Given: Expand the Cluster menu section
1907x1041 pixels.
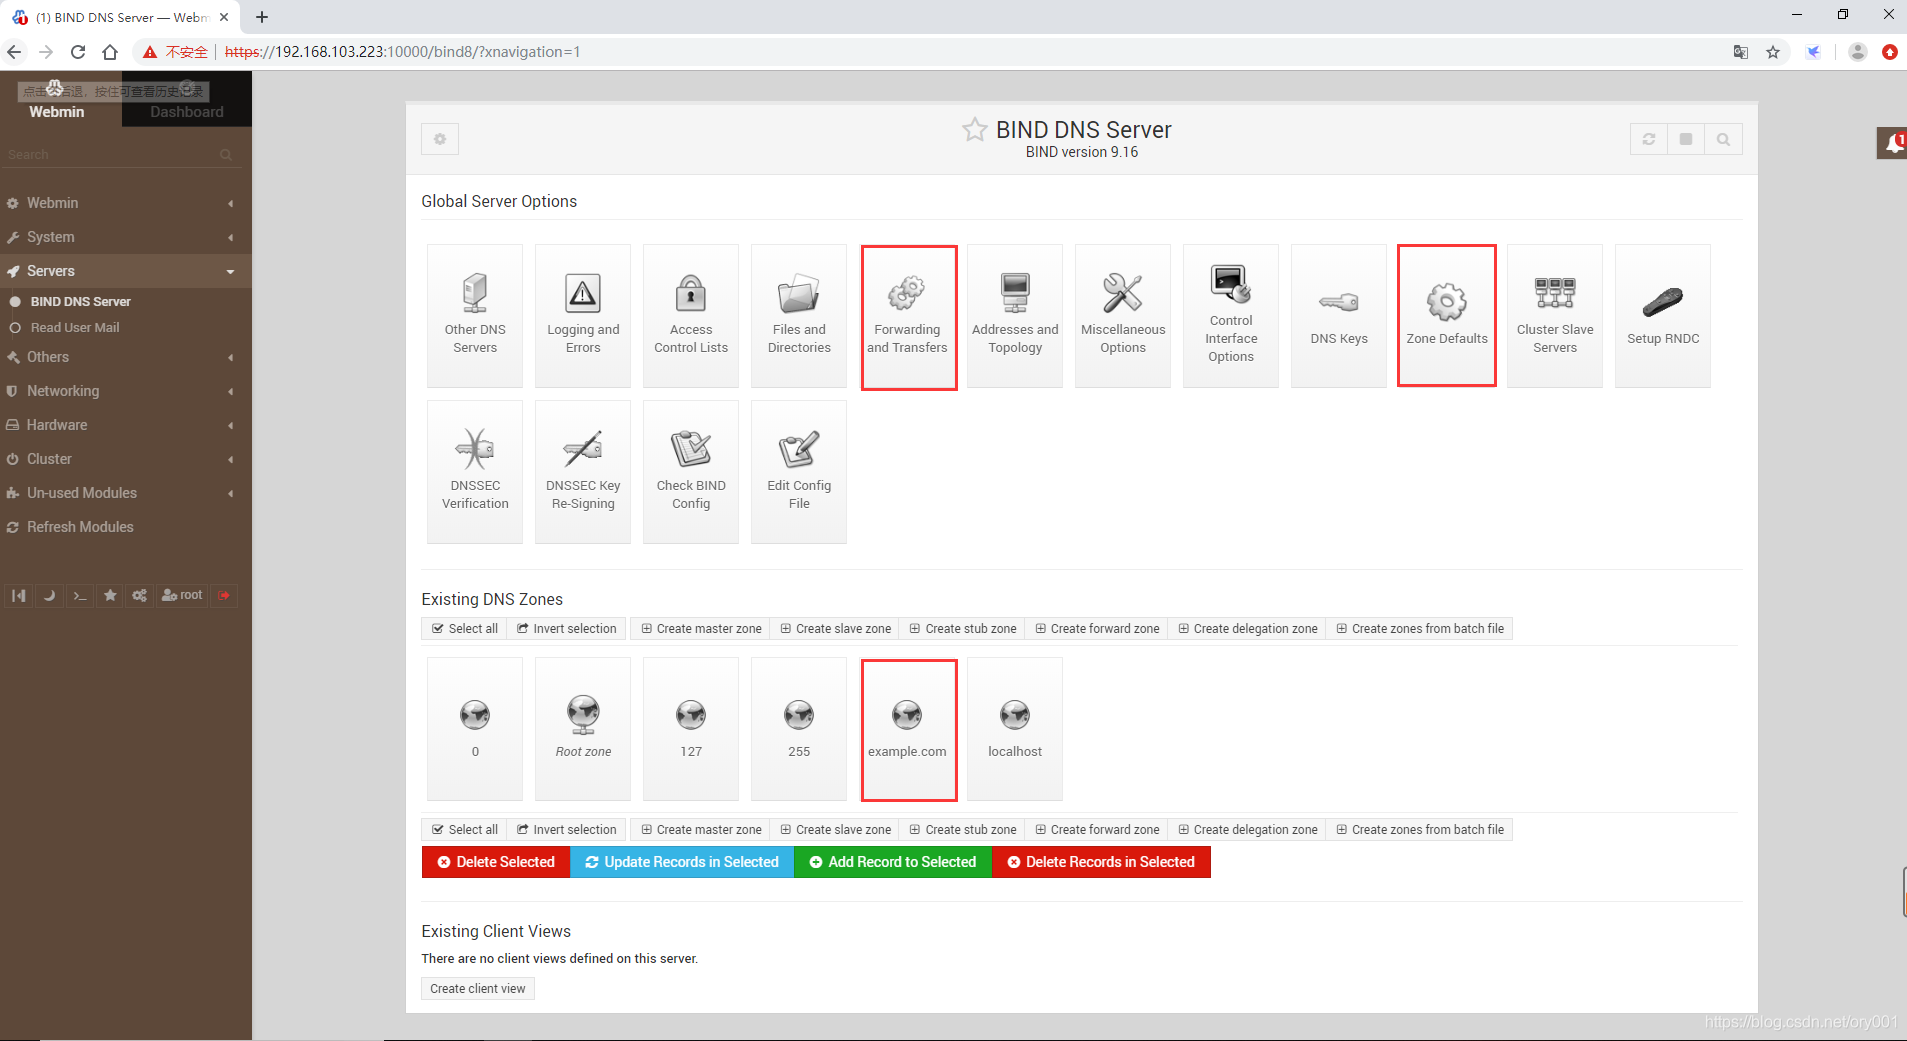Looking at the screenshot, I should point(126,459).
